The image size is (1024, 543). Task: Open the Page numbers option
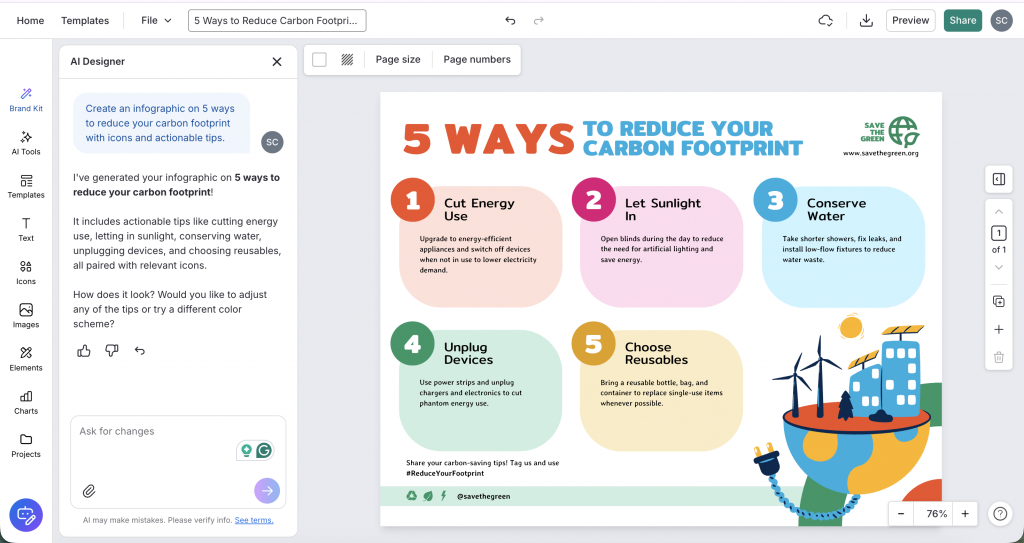pyautogui.click(x=477, y=59)
